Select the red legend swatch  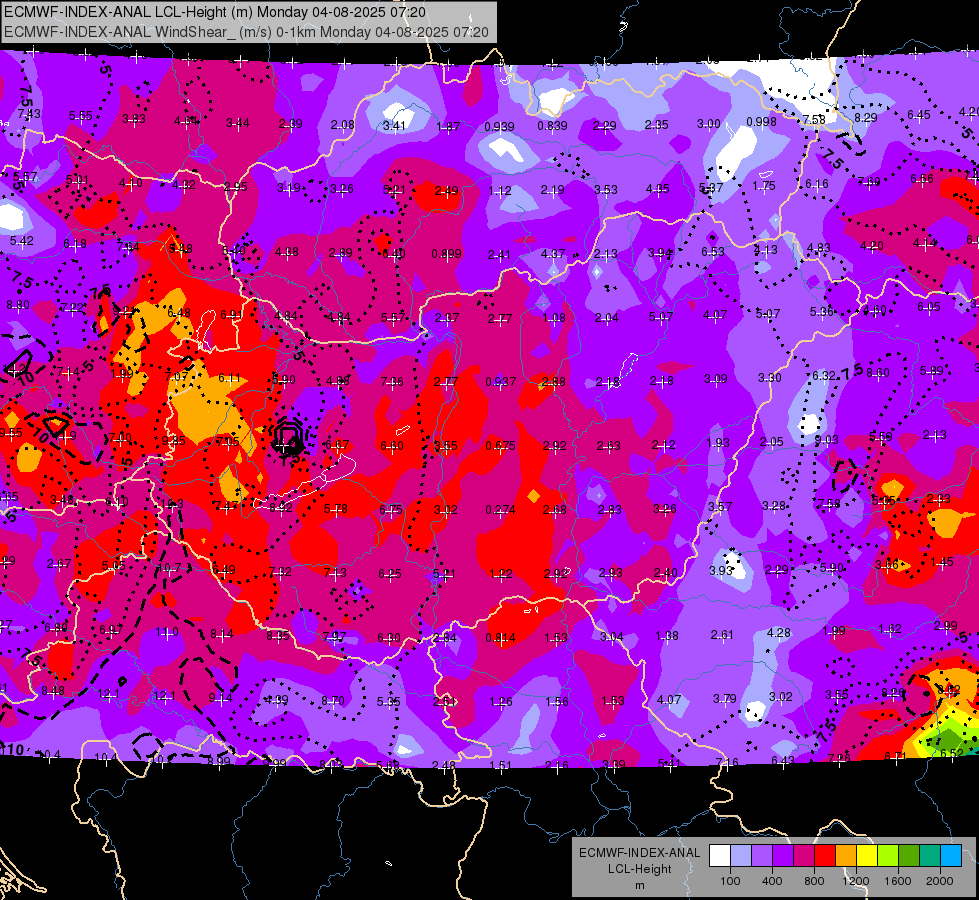coord(825,856)
